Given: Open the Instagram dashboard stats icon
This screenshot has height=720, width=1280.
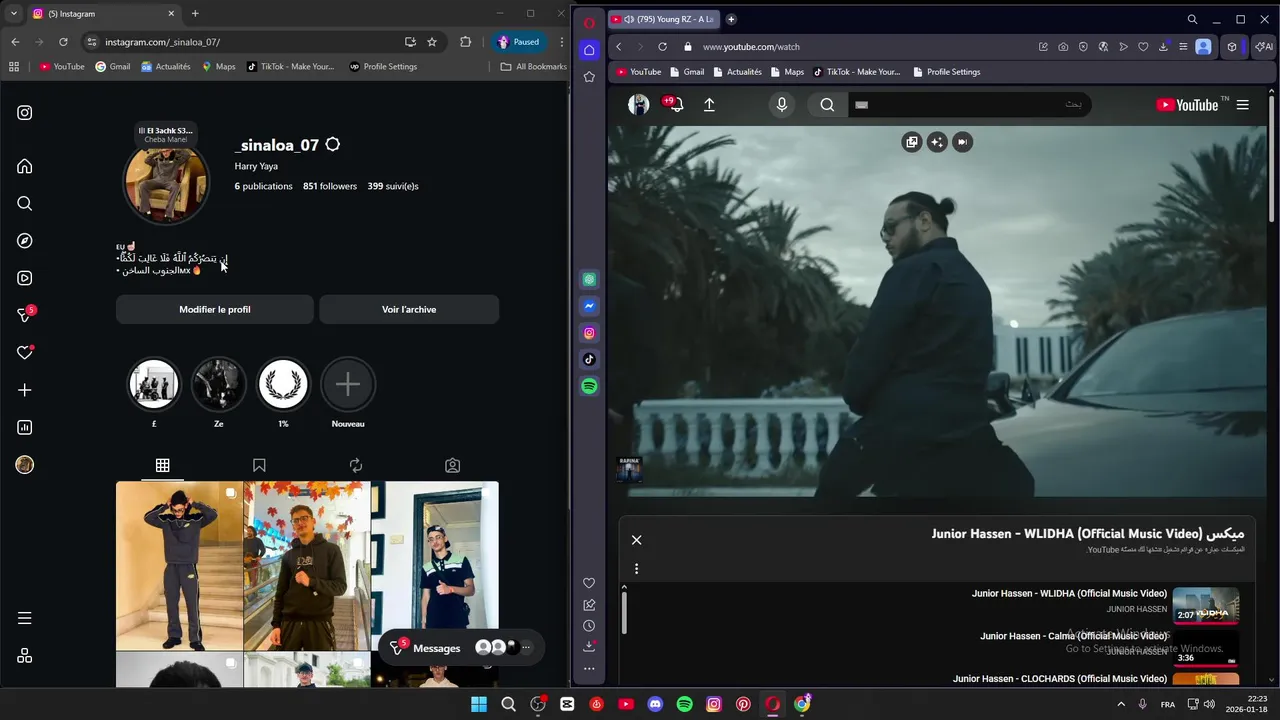Looking at the screenshot, I should tap(25, 427).
